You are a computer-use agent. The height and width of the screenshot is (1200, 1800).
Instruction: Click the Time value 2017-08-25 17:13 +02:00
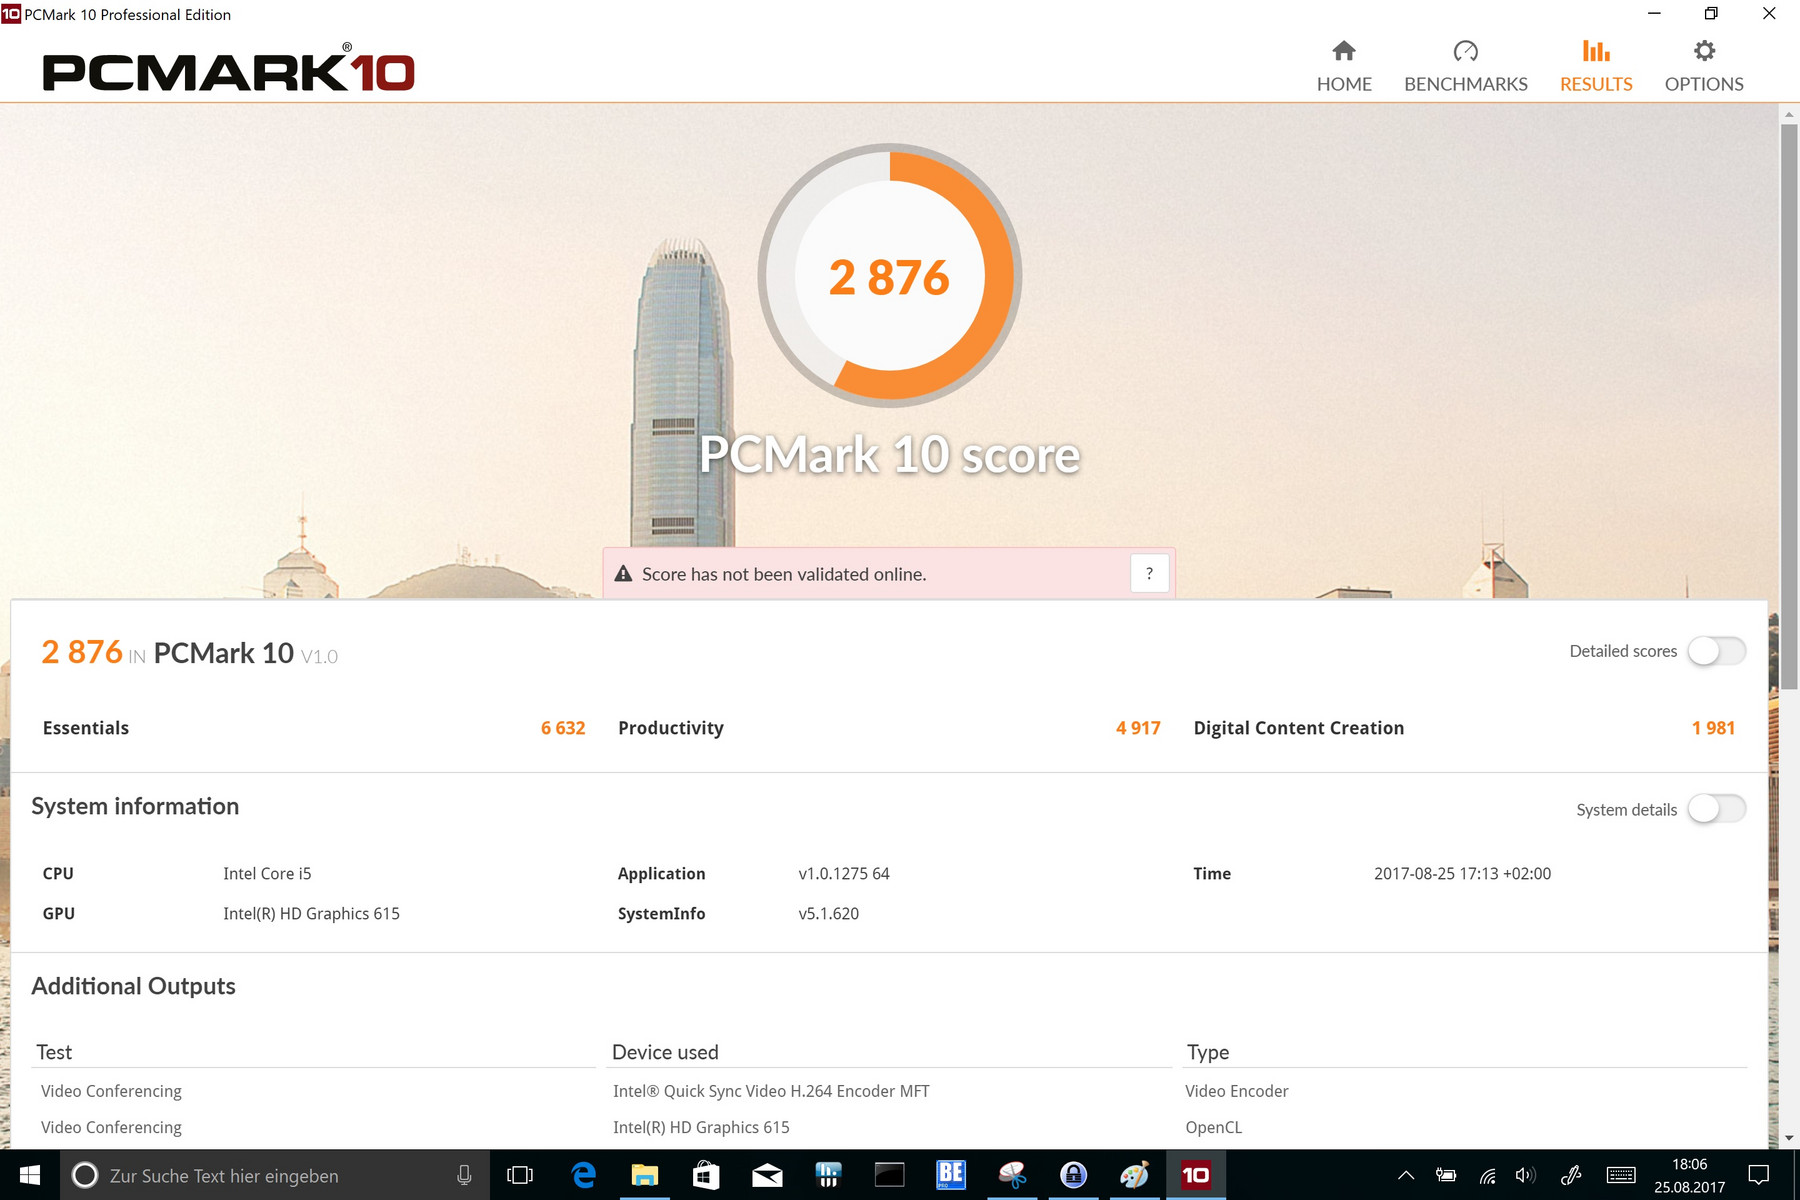pyautogui.click(x=1462, y=874)
